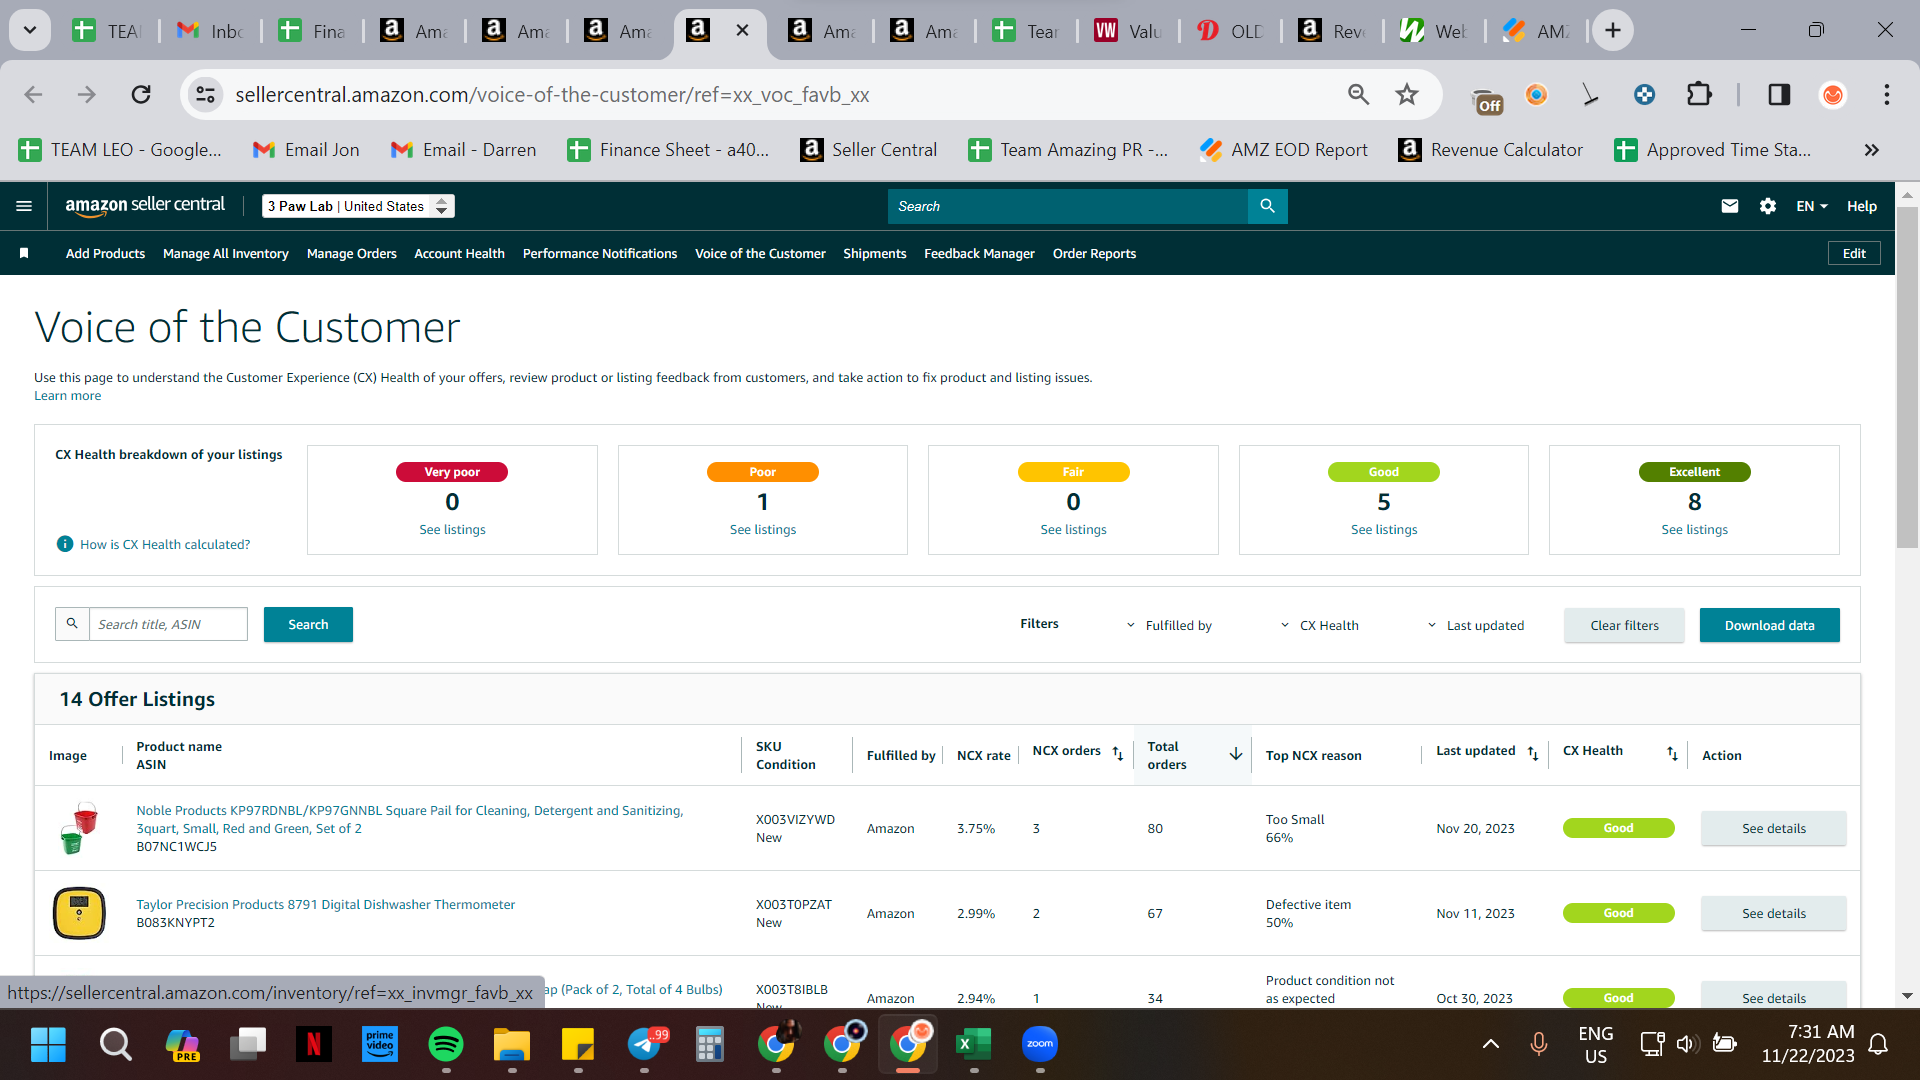This screenshot has height=1080, width=1920.
Task: Open the Revenue Calculator bookmark
Action: click(1490, 150)
